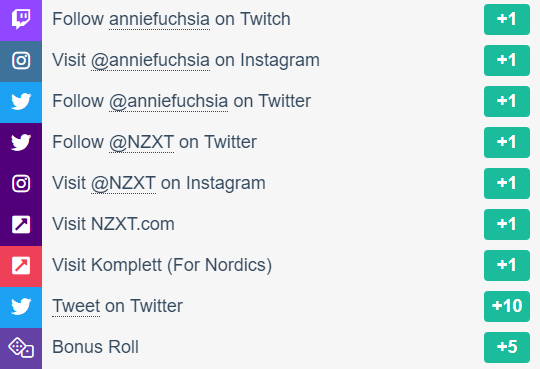Viewport: 540px width, 369px height.
Task: Select Visit Komplett (For Nordics) entry
Action: [162, 265]
